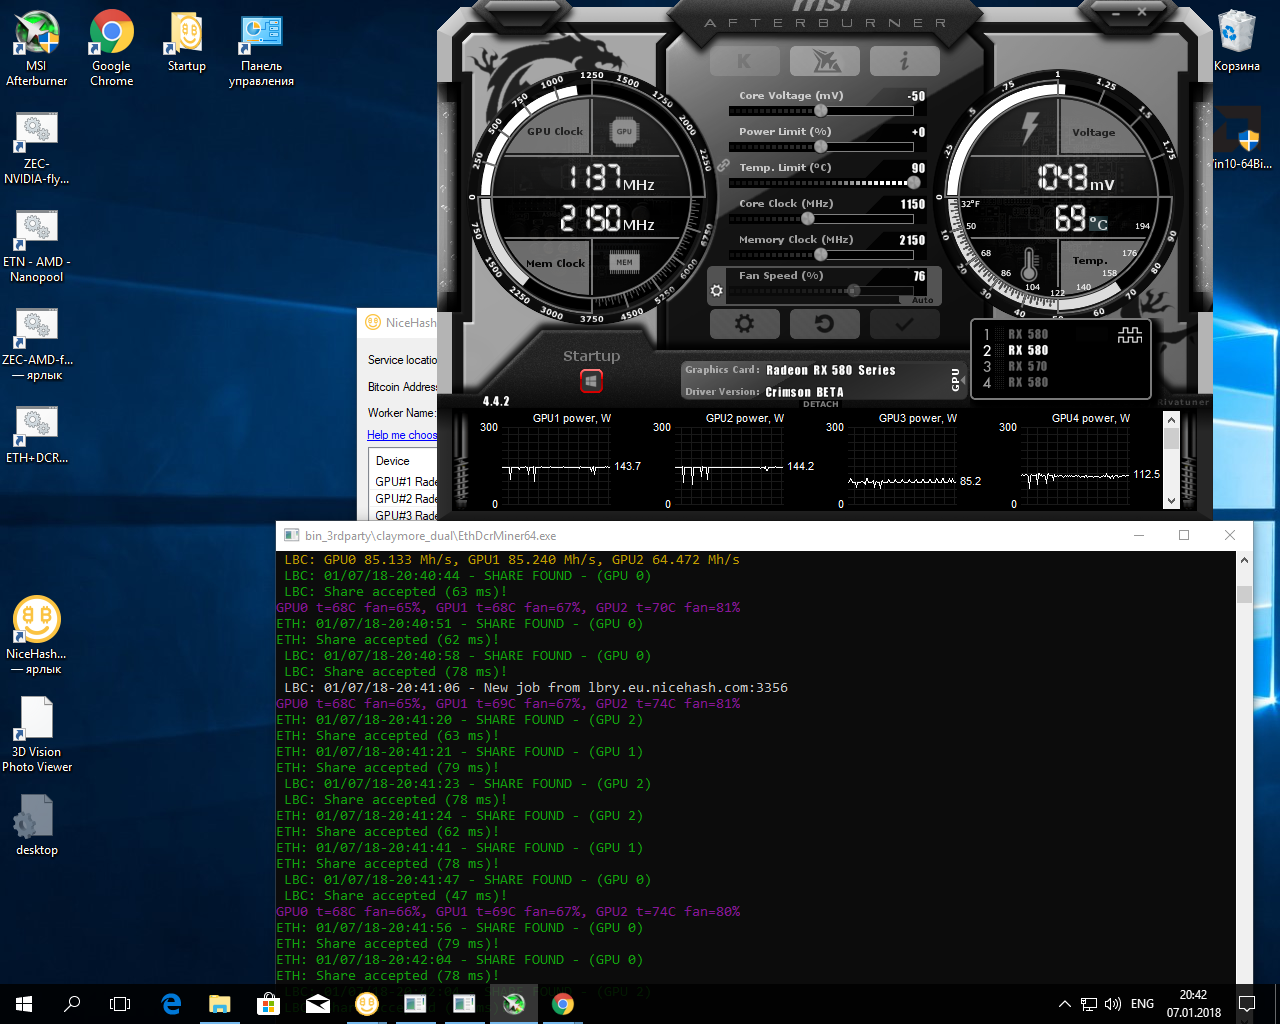
Task: Open MSI Afterburner settings gear button
Action: [744, 324]
